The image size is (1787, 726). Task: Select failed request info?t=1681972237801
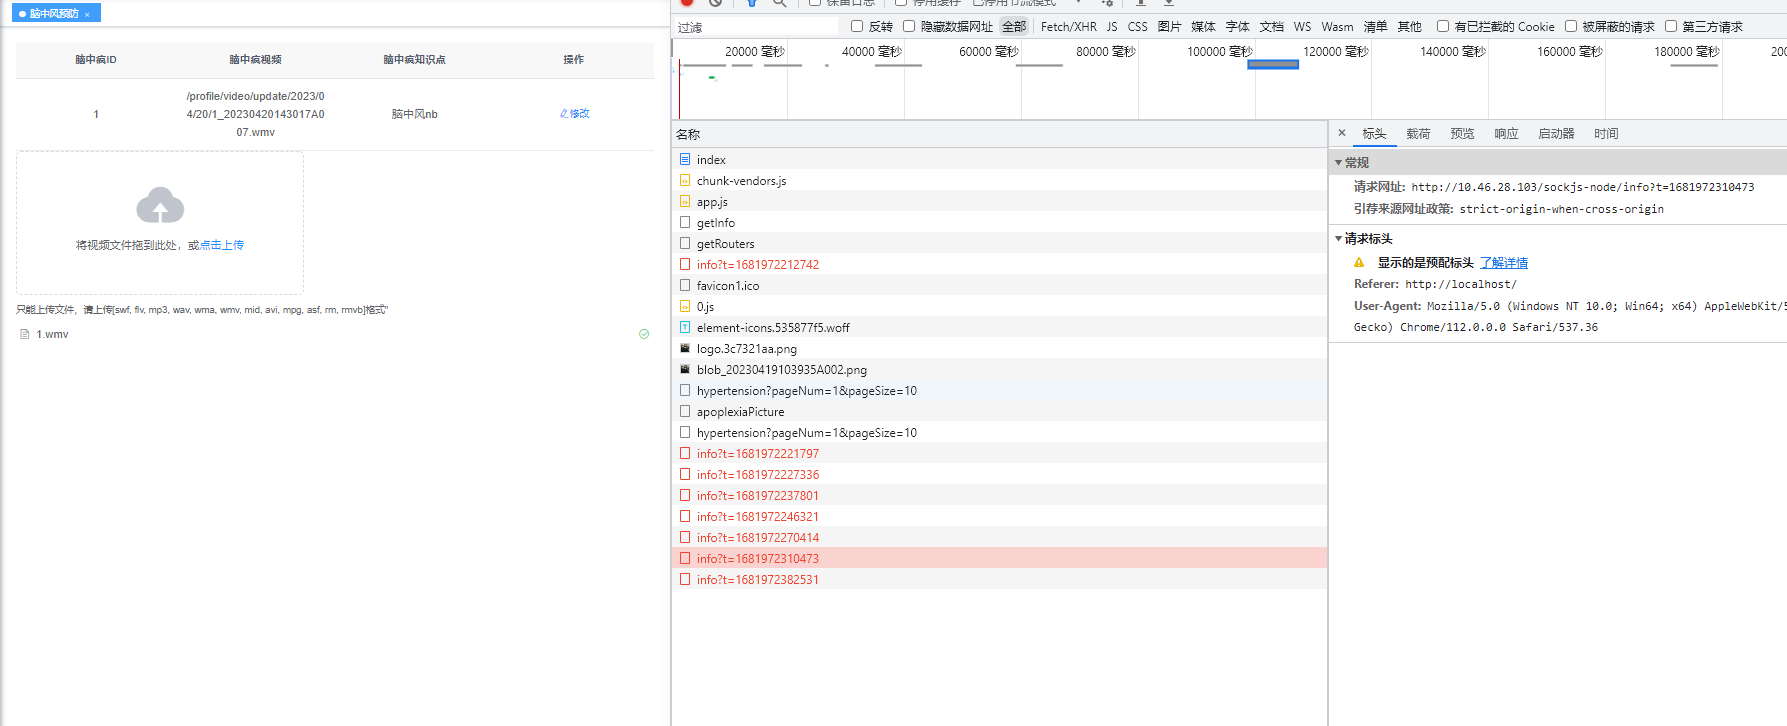(999, 496)
